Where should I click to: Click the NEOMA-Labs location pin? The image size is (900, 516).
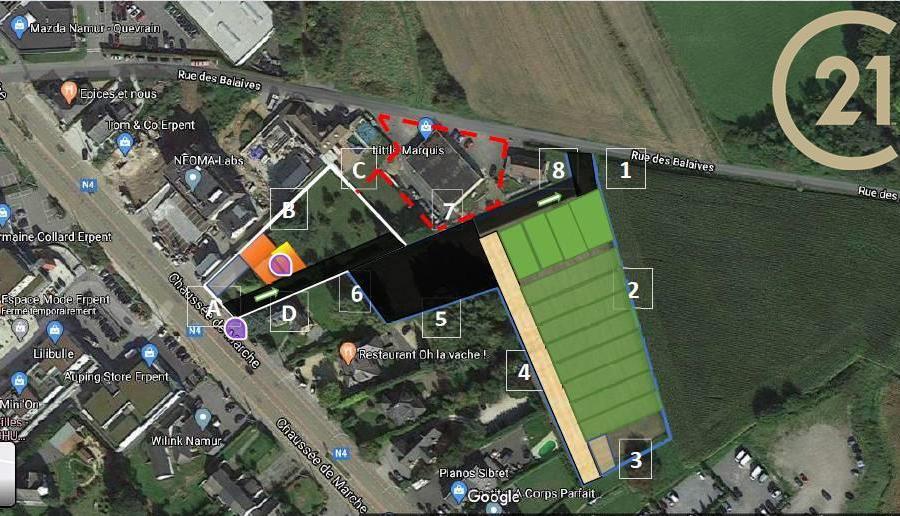(x=193, y=180)
